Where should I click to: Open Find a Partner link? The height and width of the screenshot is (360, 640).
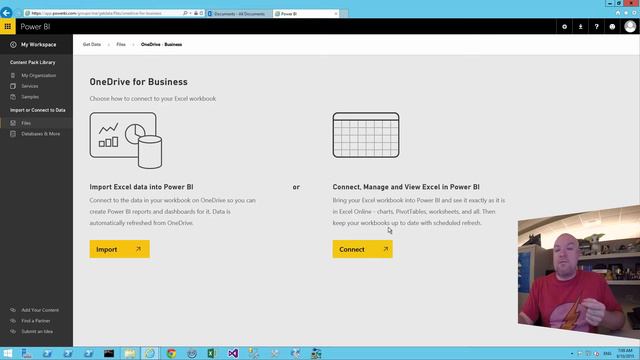click(x=36, y=321)
